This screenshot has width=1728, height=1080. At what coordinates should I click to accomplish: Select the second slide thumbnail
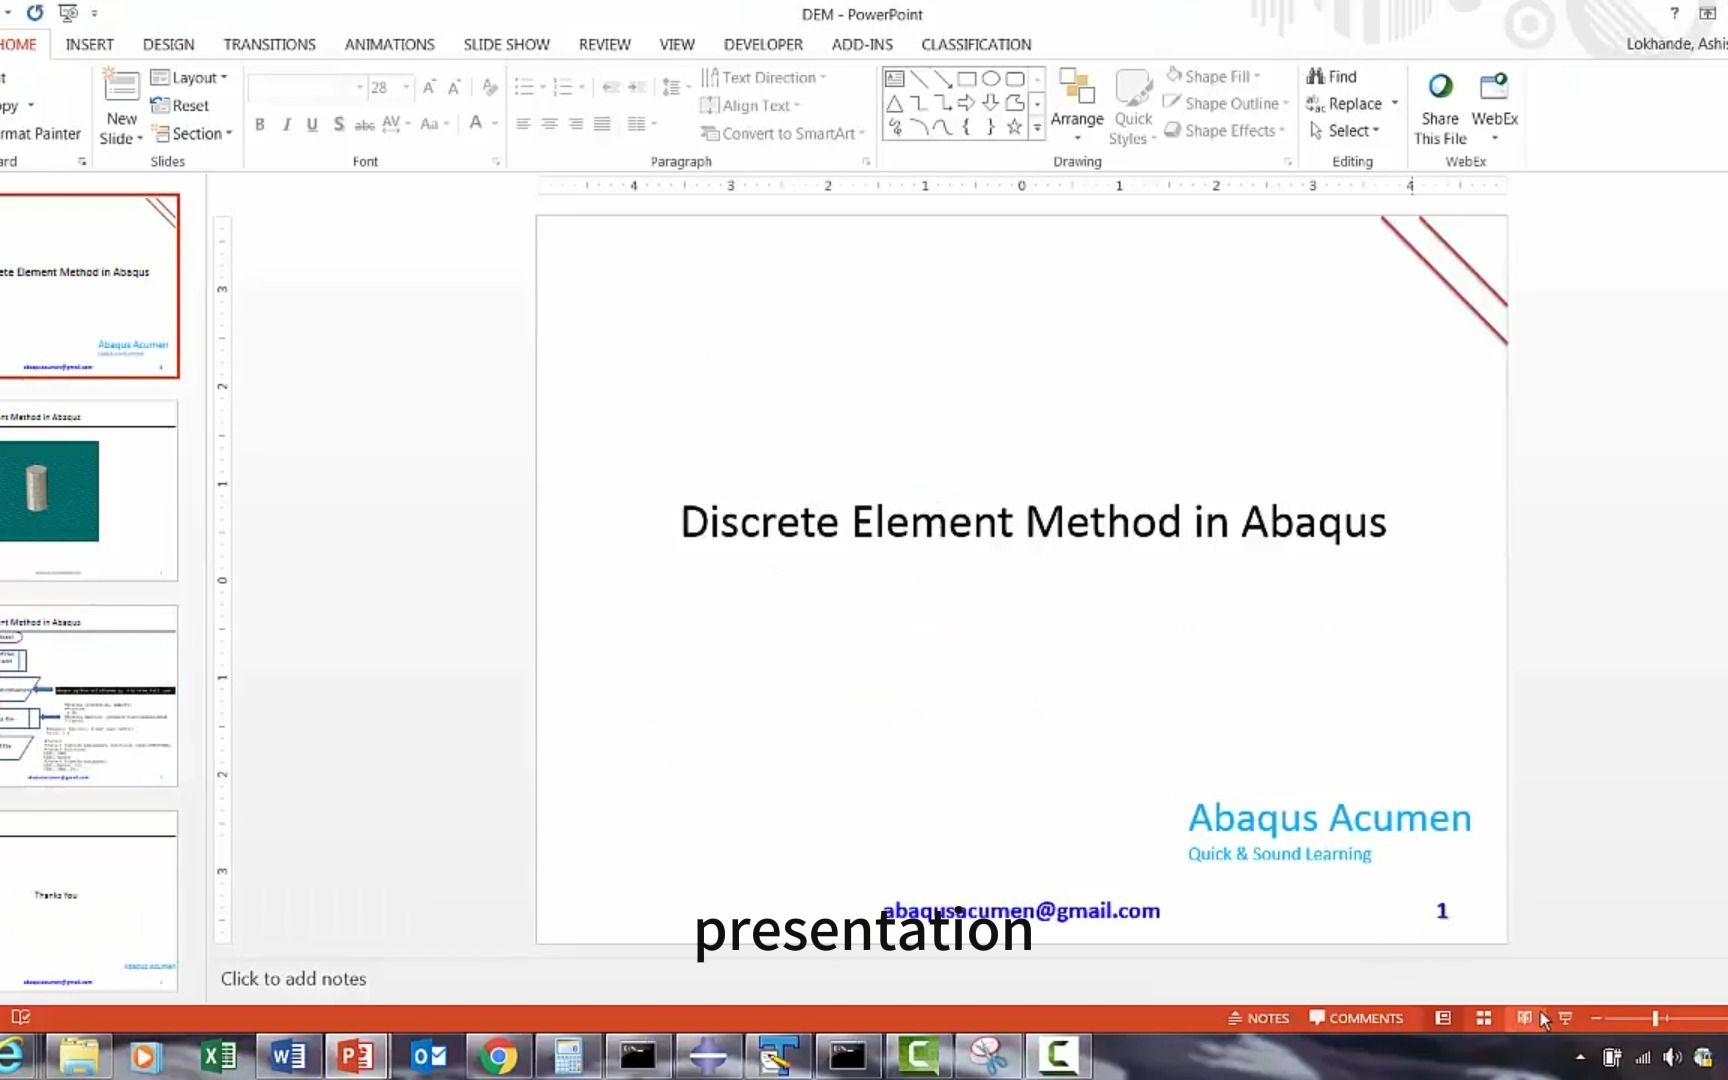(88, 490)
